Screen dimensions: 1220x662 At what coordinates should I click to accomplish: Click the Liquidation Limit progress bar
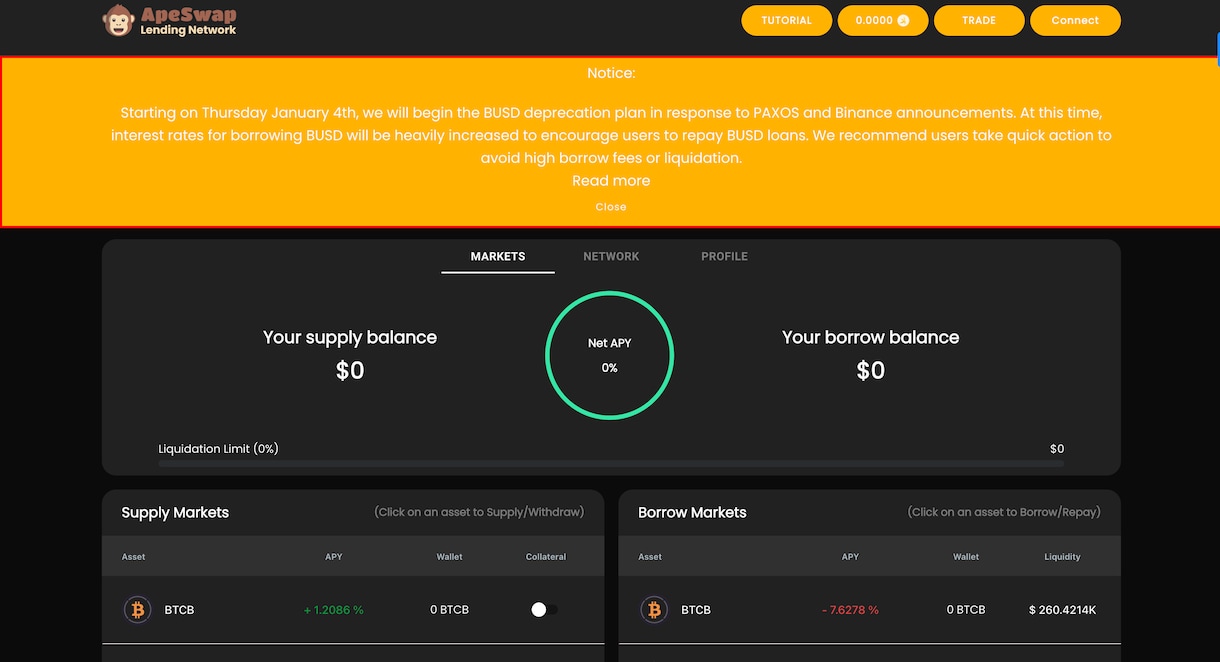[x=611, y=463]
